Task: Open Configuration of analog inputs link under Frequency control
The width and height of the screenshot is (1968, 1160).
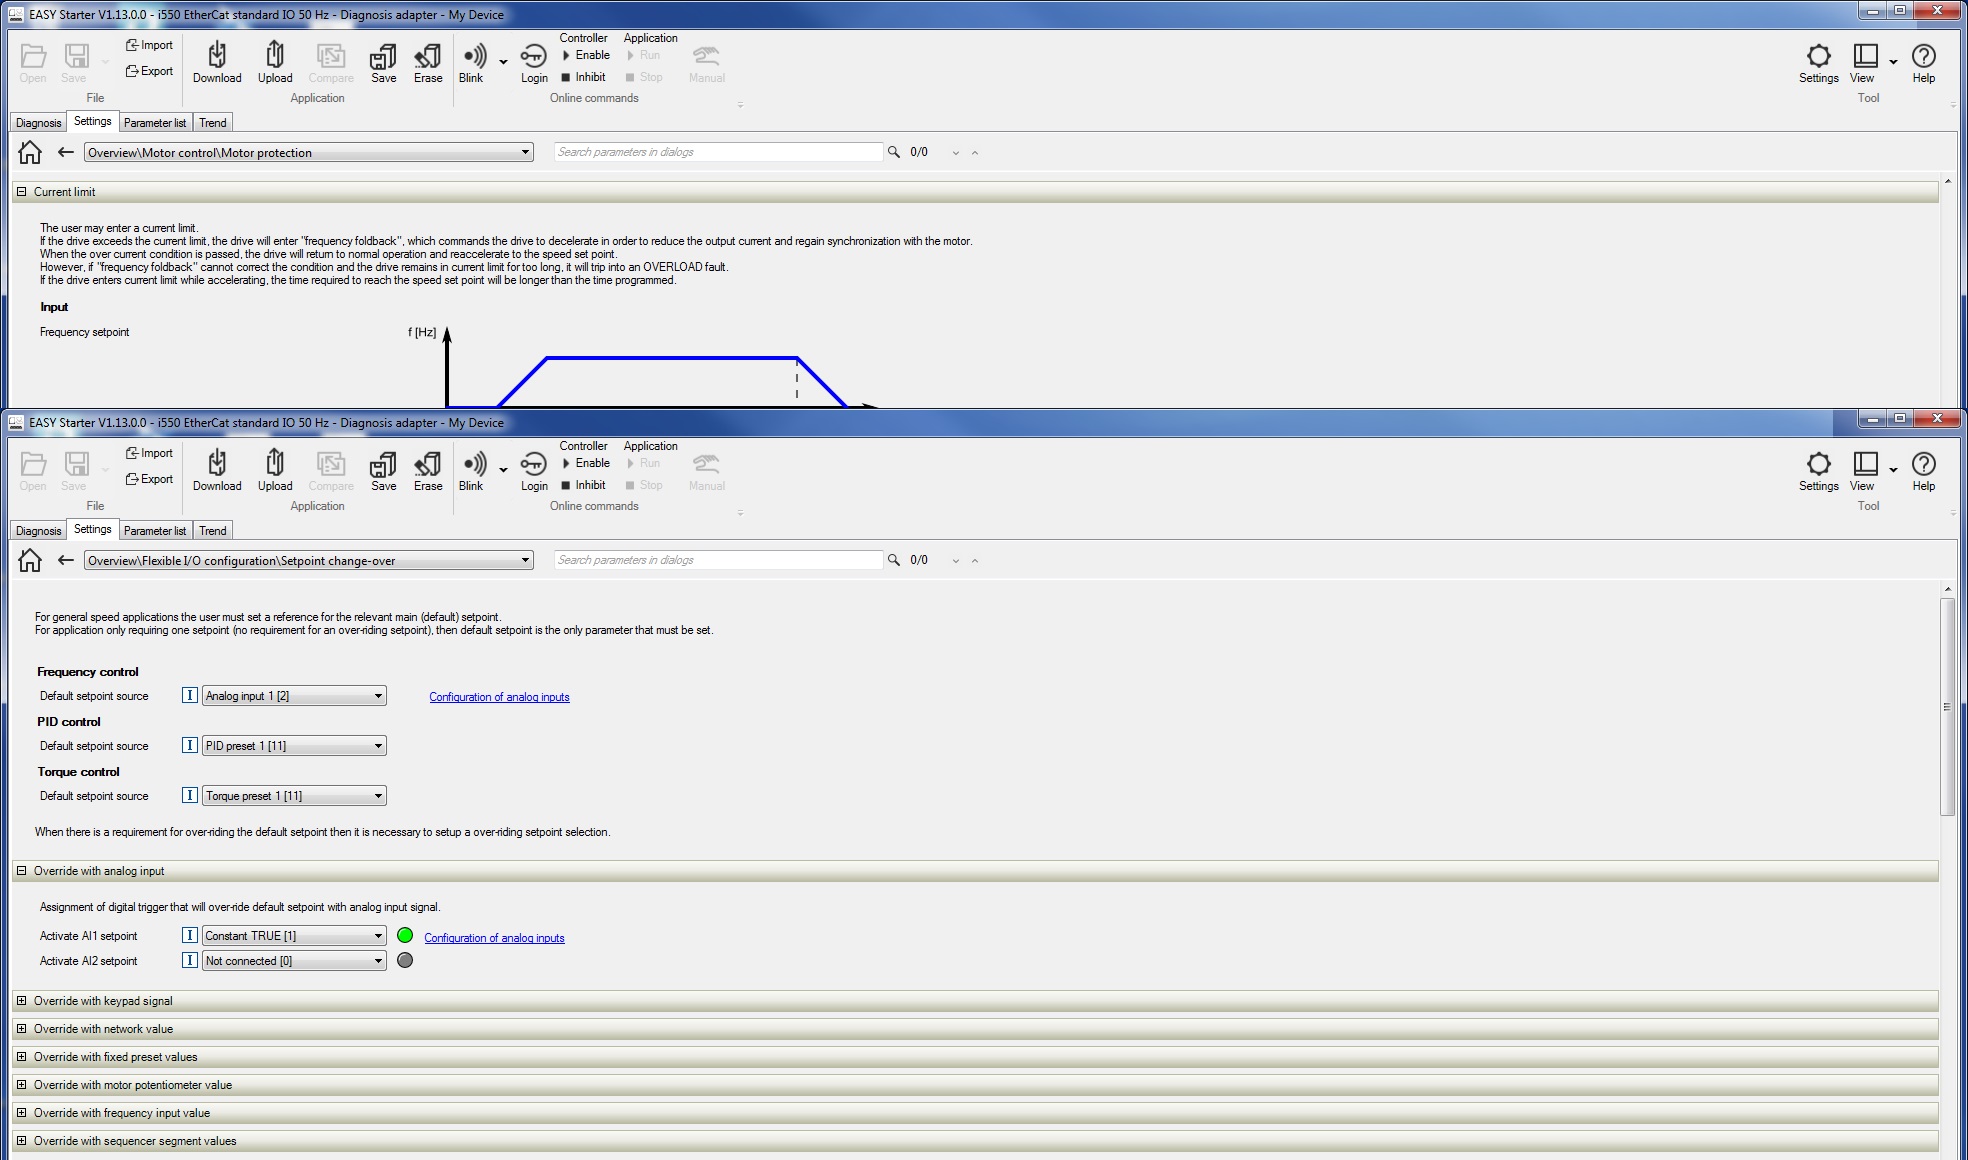Action: coord(499,697)
